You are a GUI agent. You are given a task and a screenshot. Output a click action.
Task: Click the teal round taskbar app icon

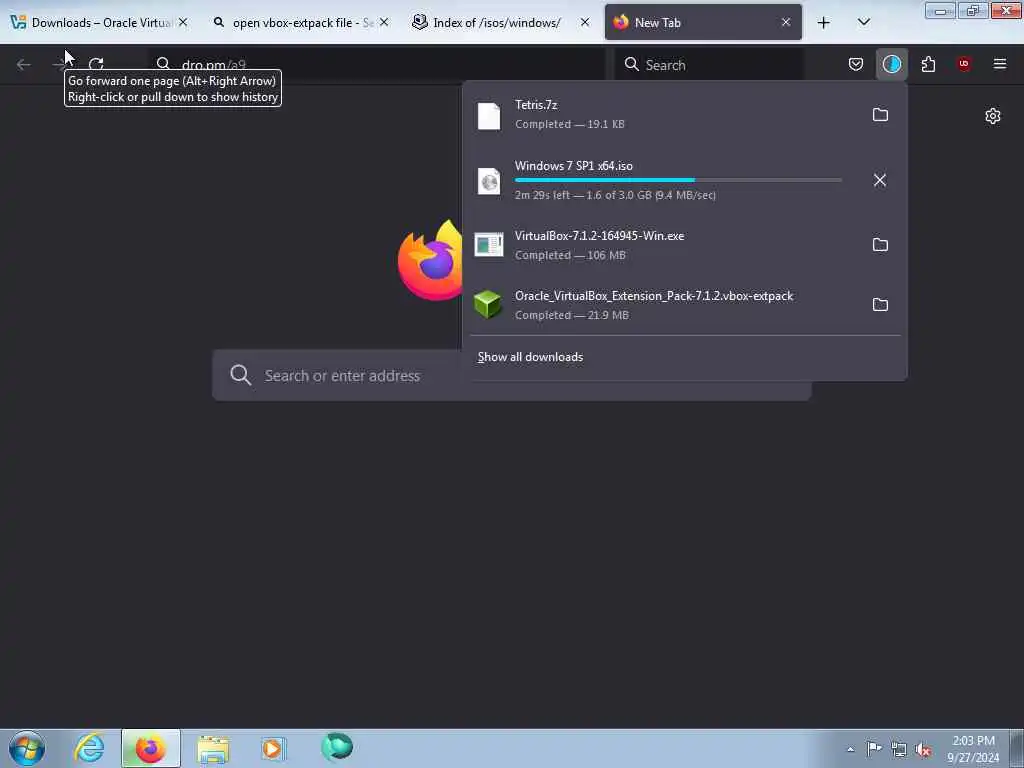(337, 747)
